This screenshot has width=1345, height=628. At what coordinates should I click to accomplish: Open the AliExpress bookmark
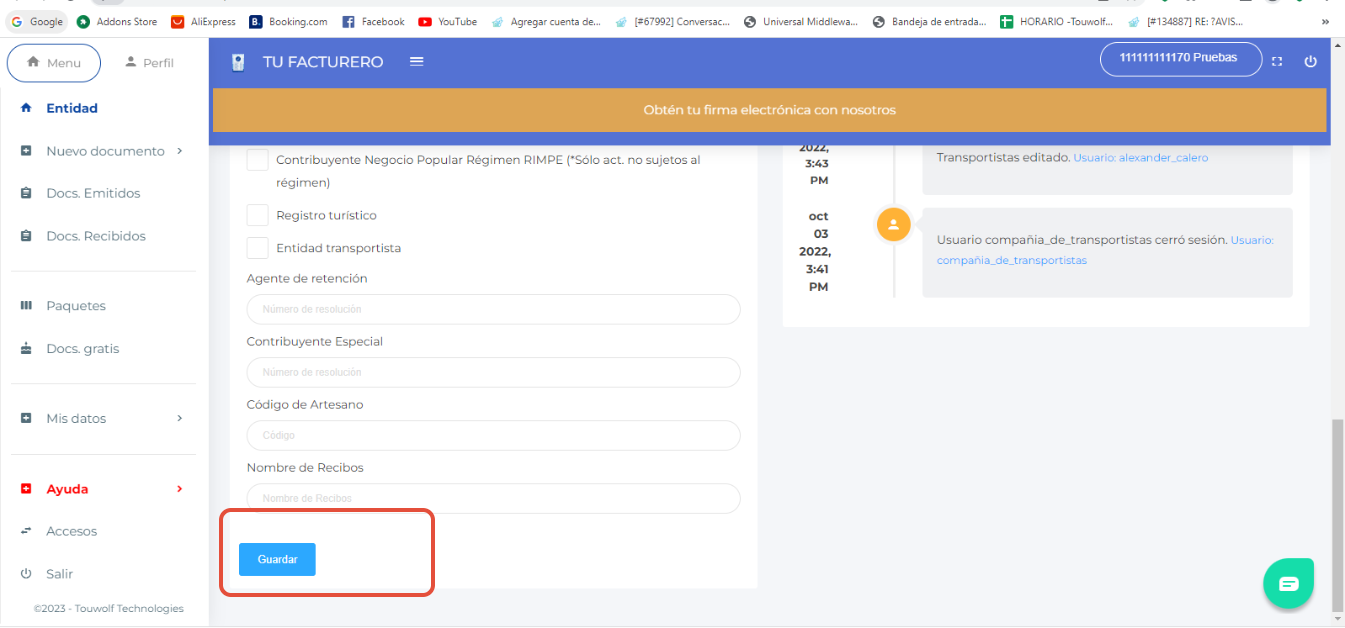click(203, 21)
